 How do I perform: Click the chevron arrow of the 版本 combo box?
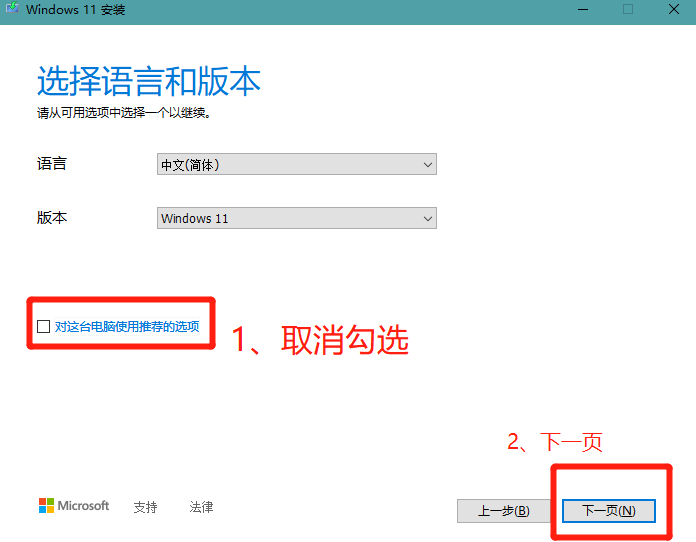(428, 218)
